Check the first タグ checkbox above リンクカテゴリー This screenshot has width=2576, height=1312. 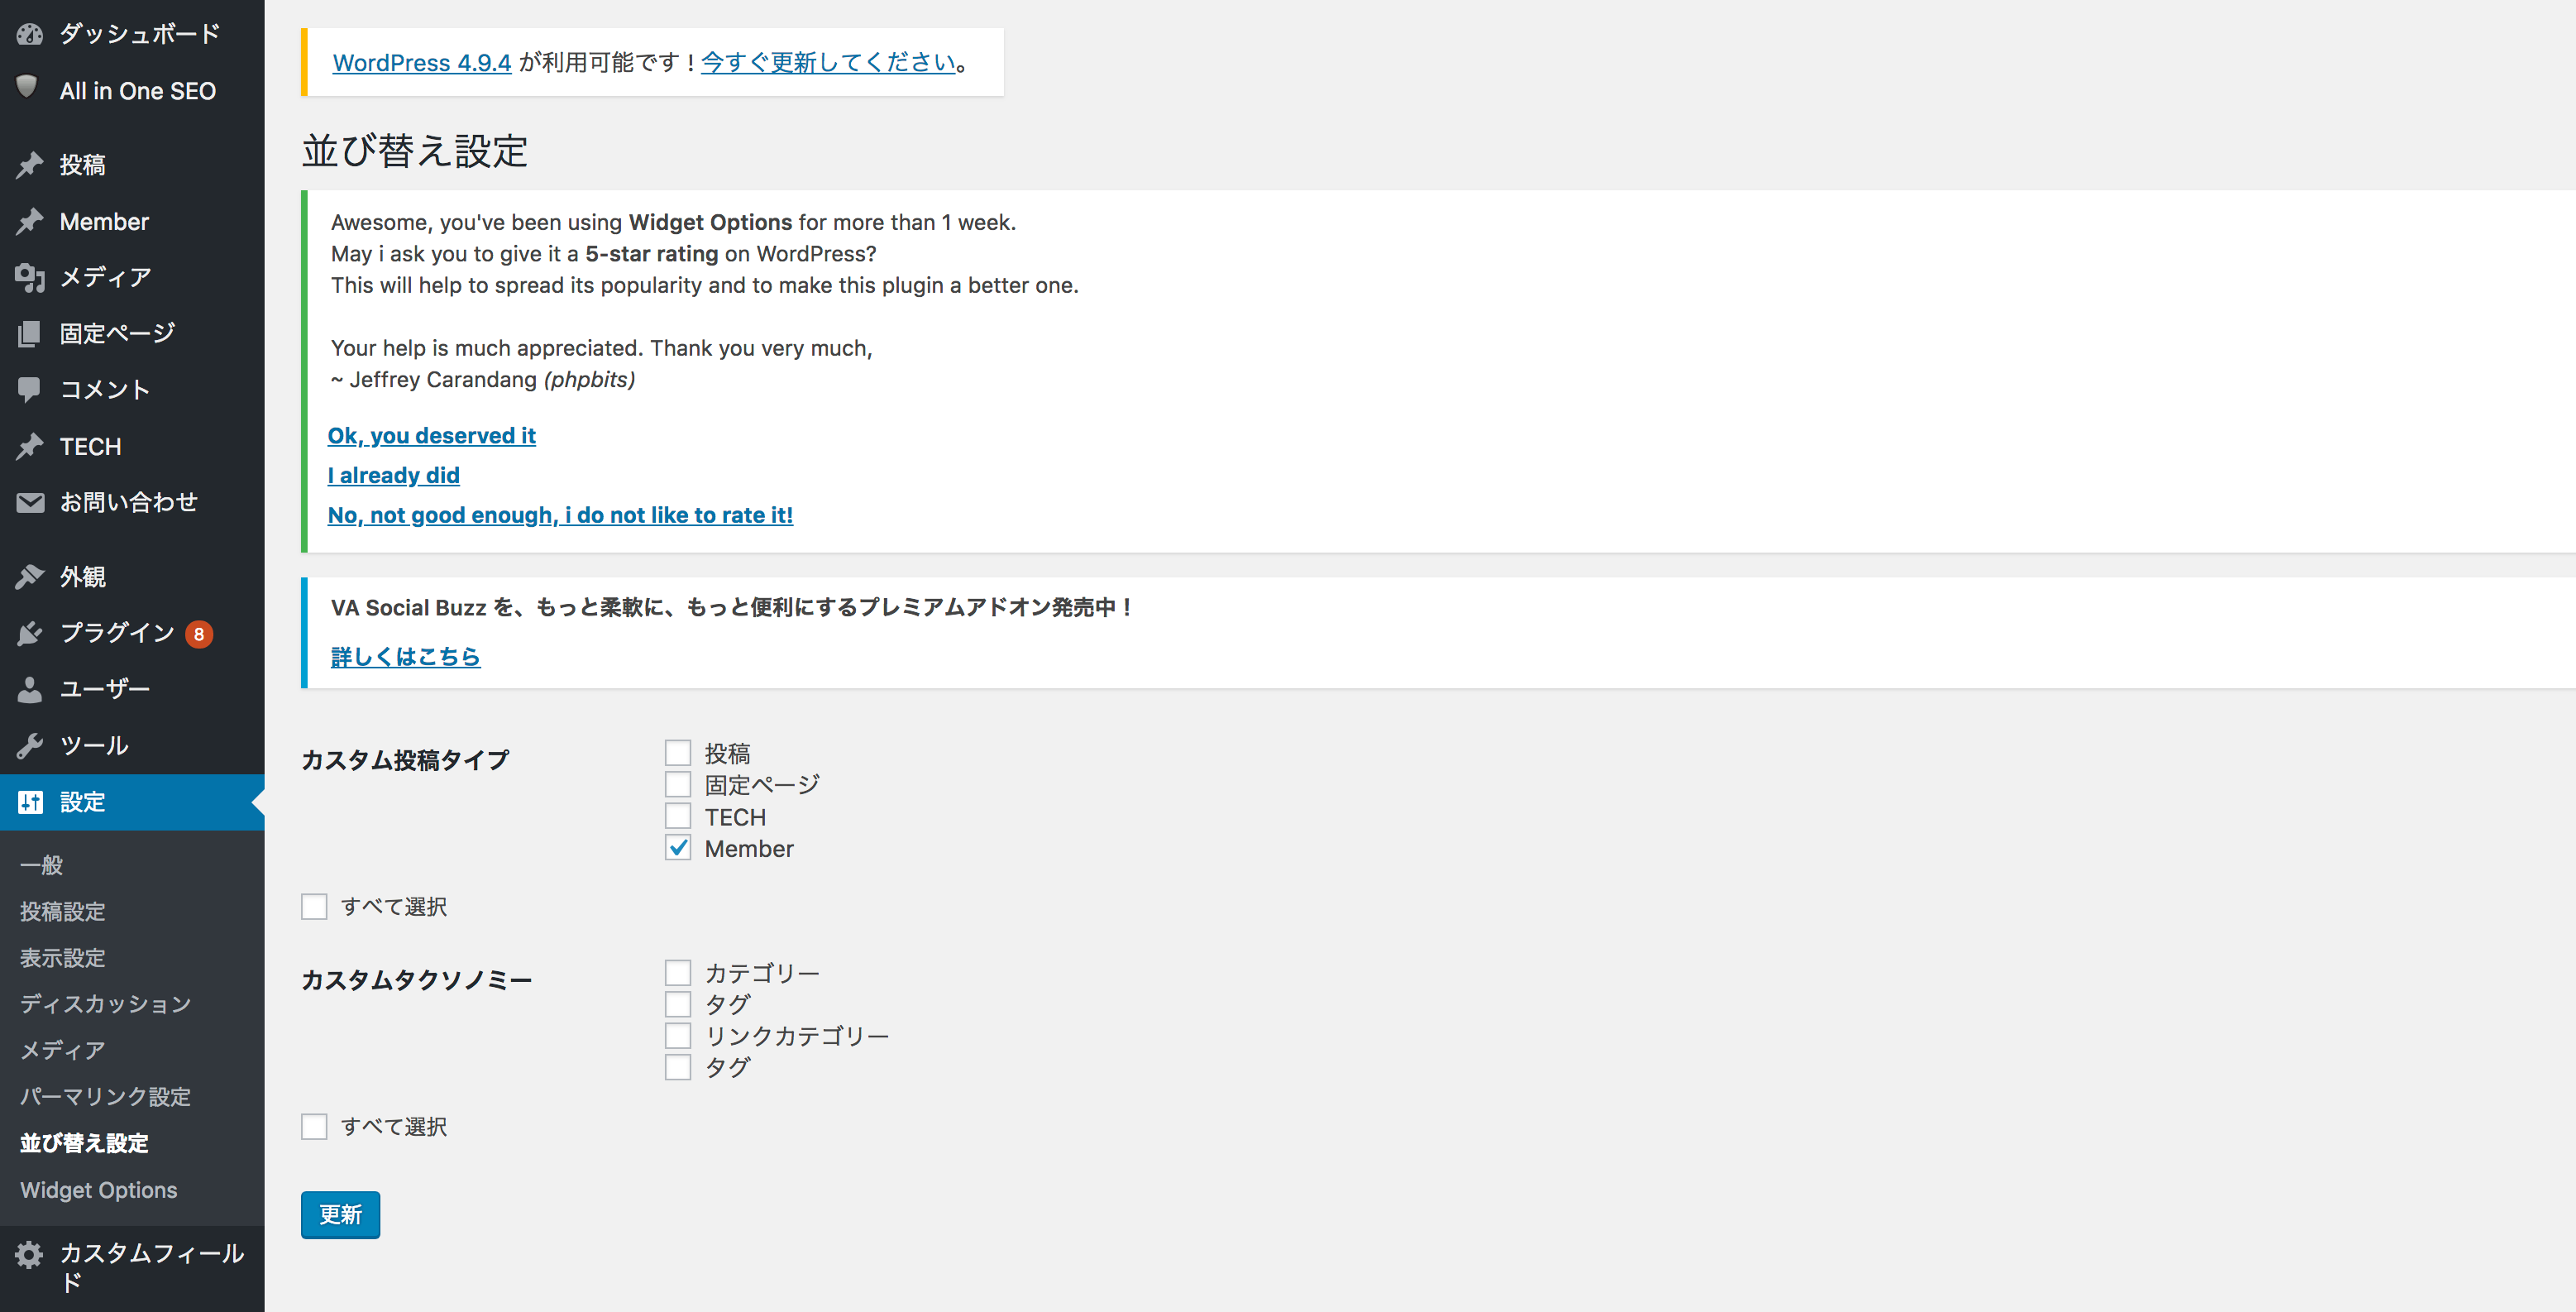coord(678,1003)
